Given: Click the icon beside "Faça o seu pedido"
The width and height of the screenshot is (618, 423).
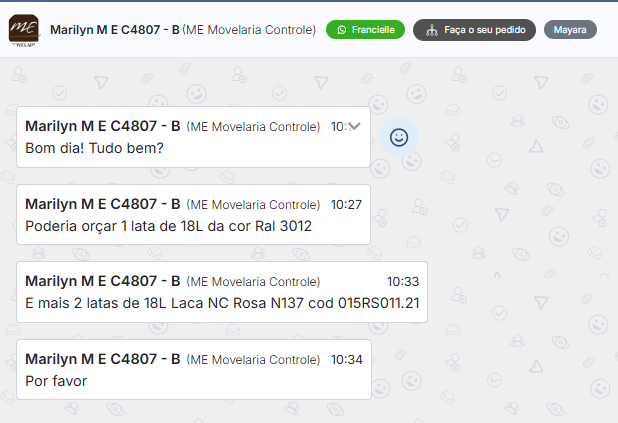Looking at the screenshot, I should pyautogui.click(x=431, y=30).
